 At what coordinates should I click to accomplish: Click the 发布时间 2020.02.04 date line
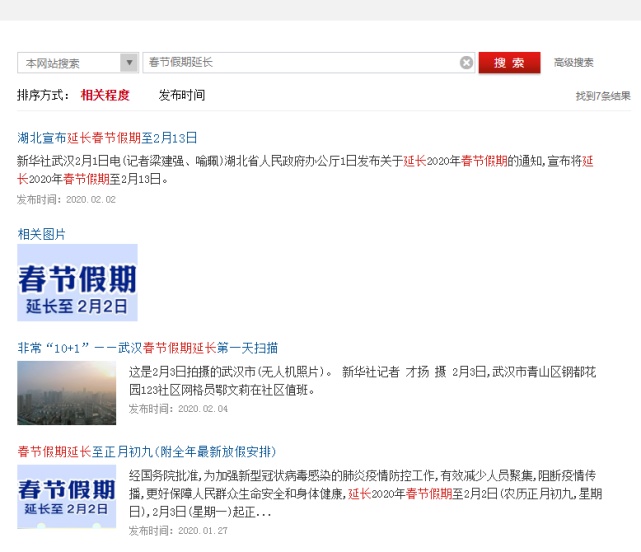coord(178,409)
